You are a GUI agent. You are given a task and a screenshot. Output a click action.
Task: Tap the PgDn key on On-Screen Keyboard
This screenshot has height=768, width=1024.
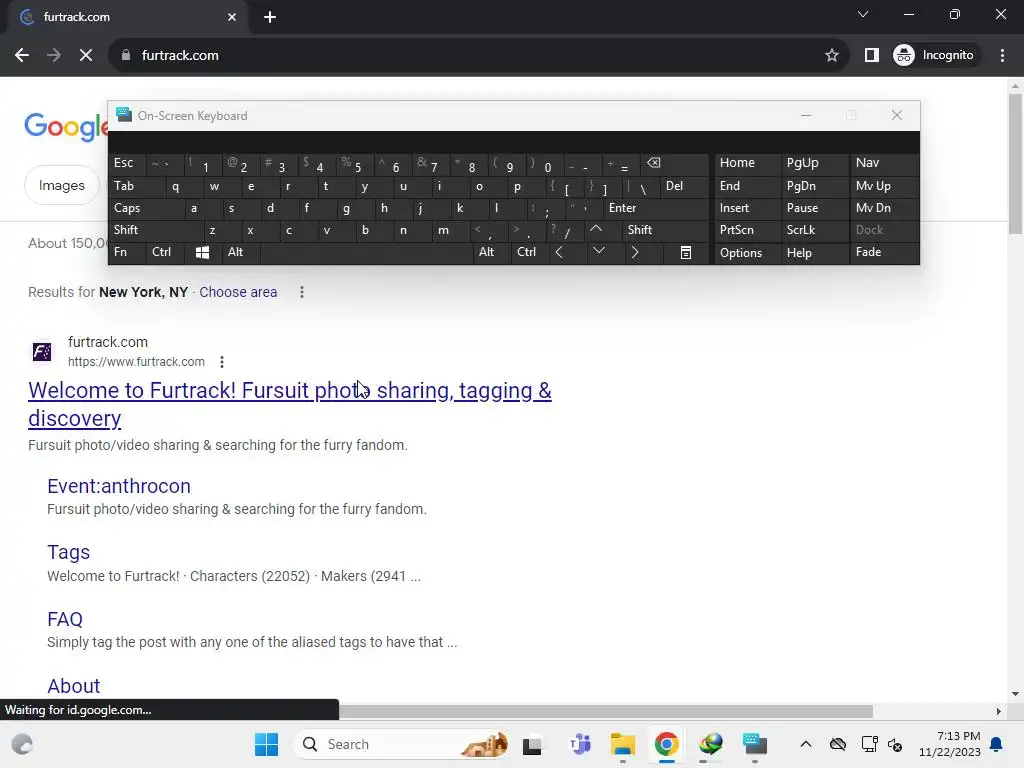tap(814, 186)
